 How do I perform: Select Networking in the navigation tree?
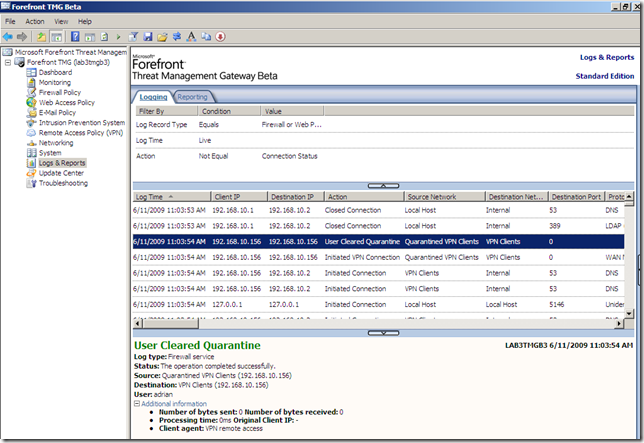point(56,143)
